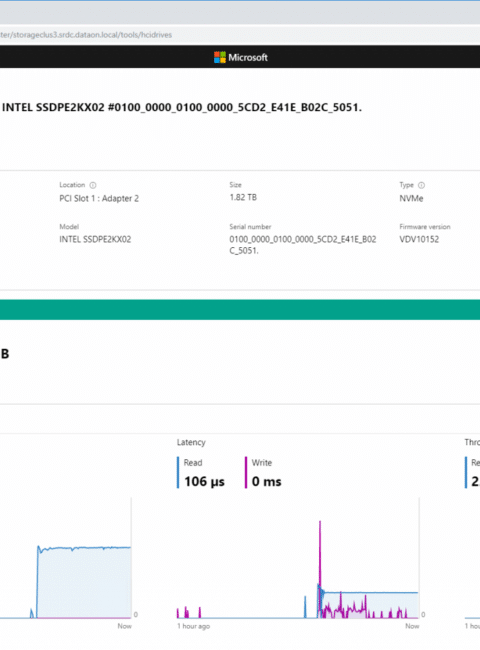This screenshot has height=650, width=480.
Task: Click the 'Now' label under the Latency chart
Action: pos(412,626)
